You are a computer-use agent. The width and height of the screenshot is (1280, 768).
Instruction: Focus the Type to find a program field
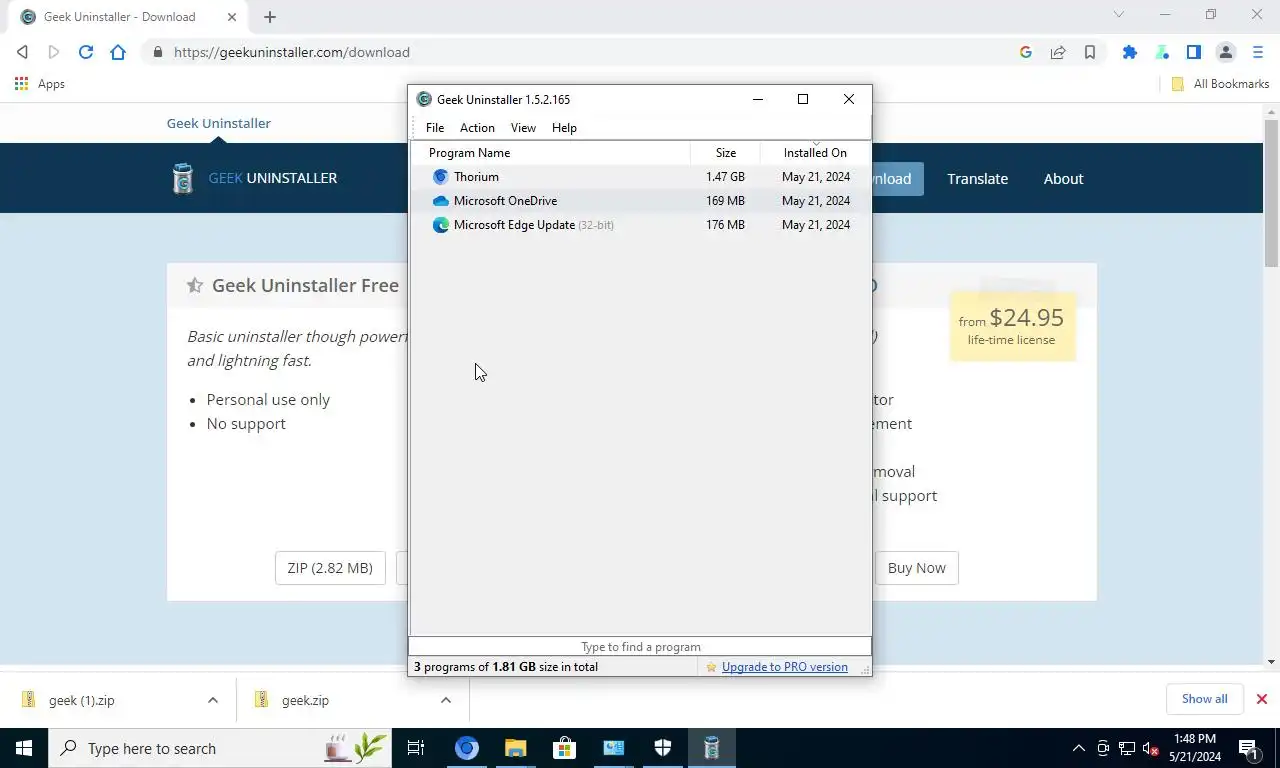640,647
